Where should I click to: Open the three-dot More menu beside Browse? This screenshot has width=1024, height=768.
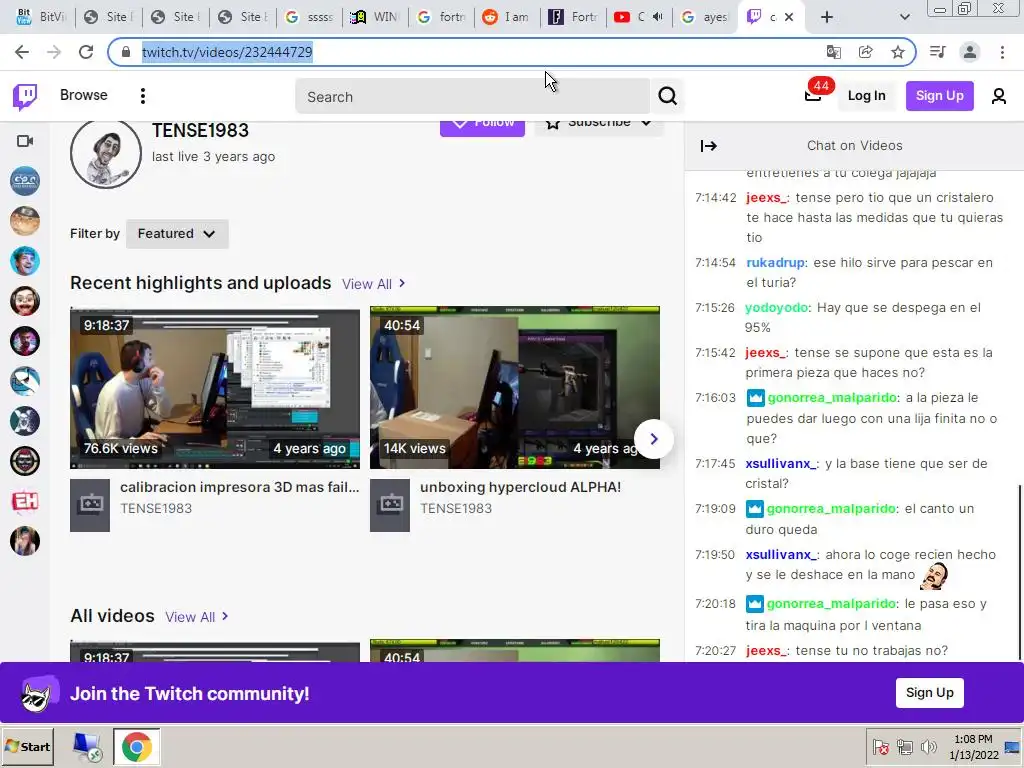click(142, 96)
